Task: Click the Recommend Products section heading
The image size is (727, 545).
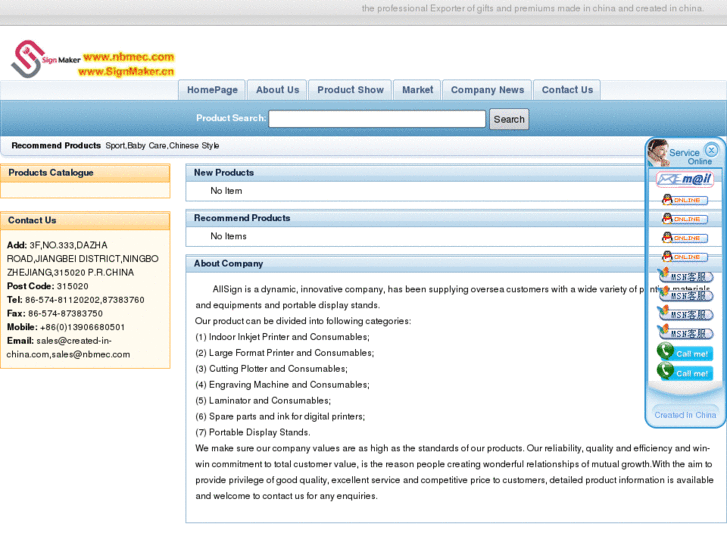Action: click(x=242, y=218)
